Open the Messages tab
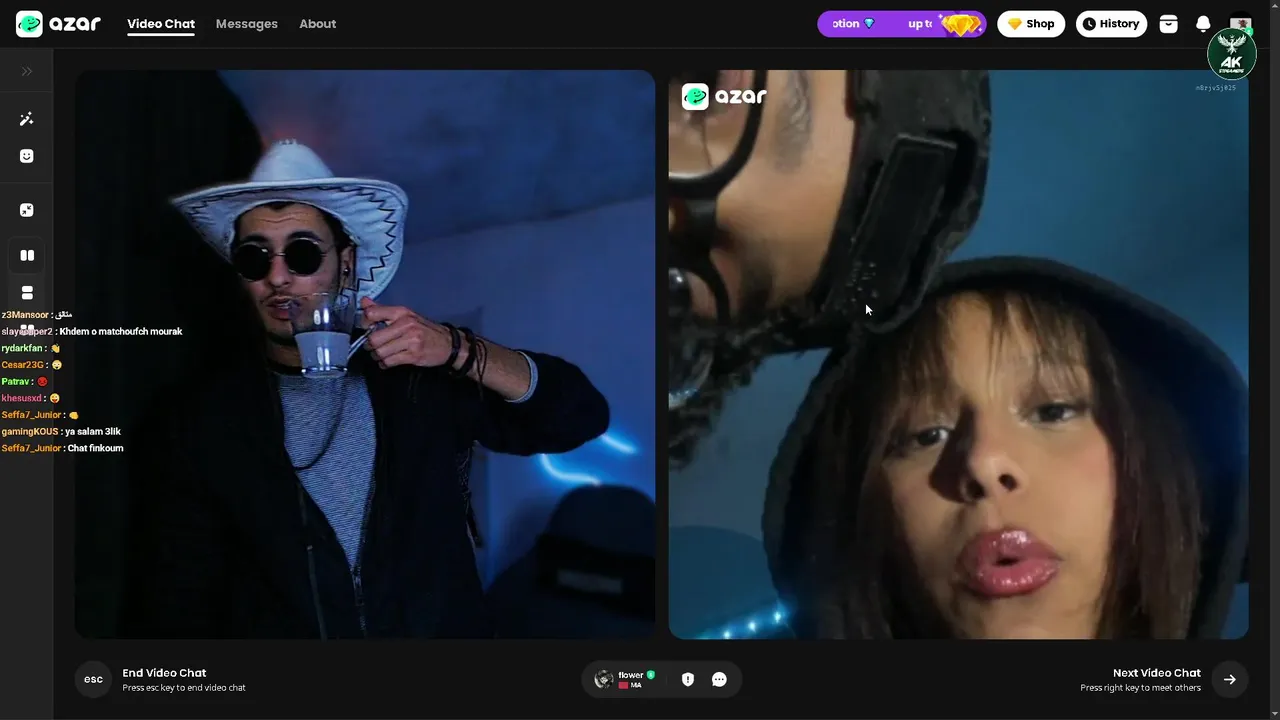The image size is (1280, 720). (247, 24)
